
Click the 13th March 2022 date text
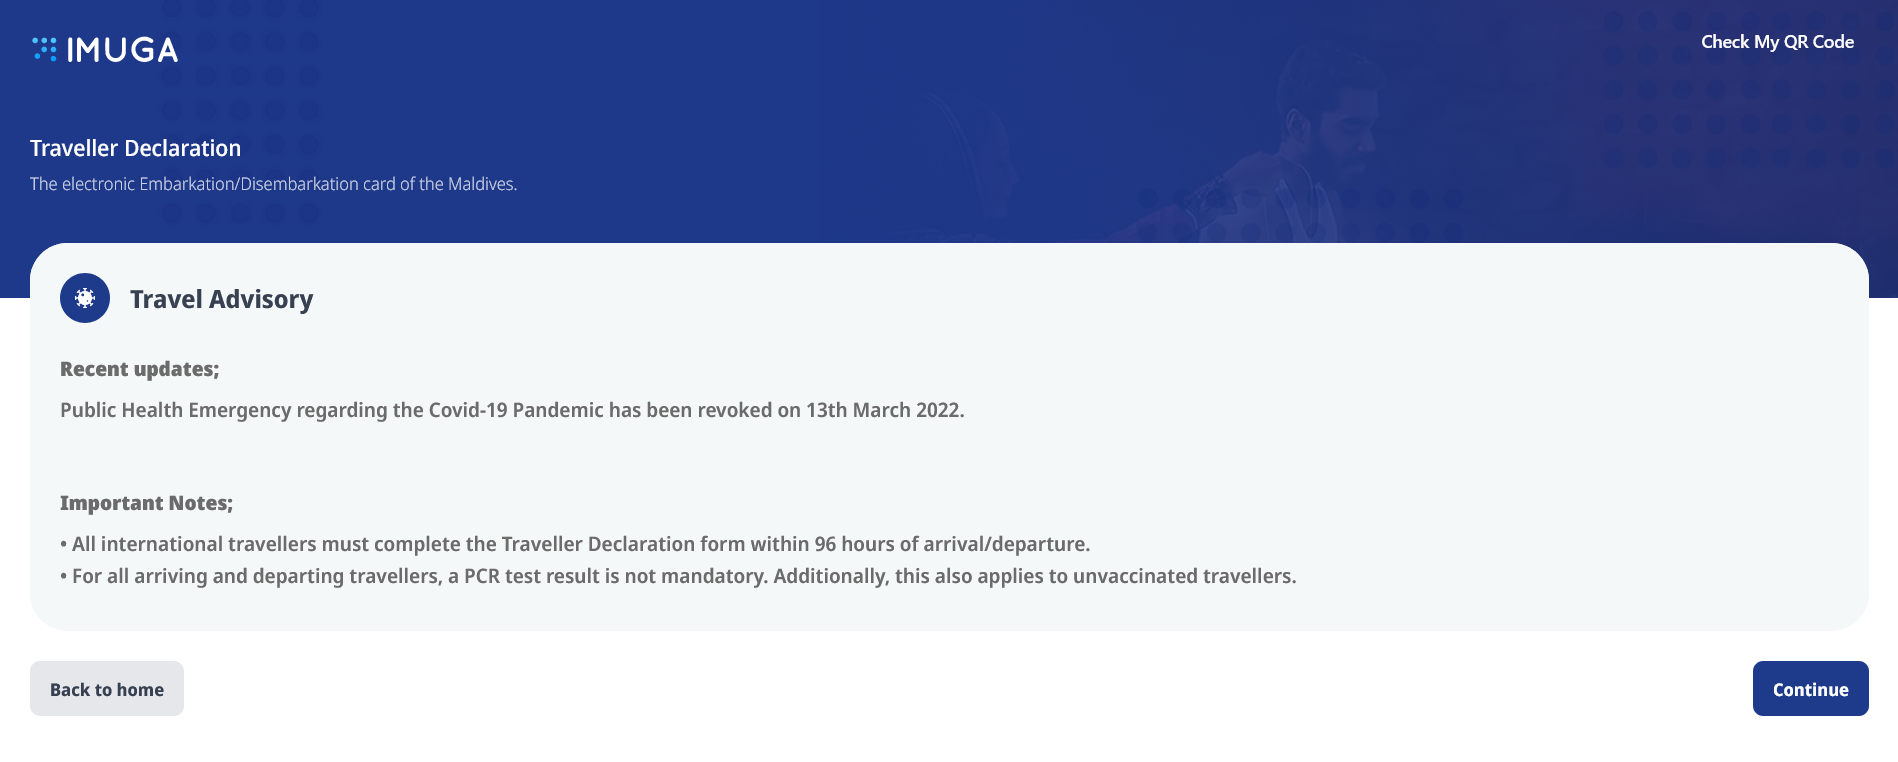point(883,410)
